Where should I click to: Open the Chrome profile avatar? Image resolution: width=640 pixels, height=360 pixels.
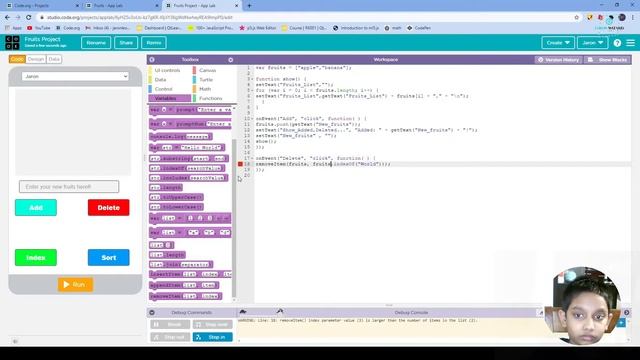click(622, 18)
